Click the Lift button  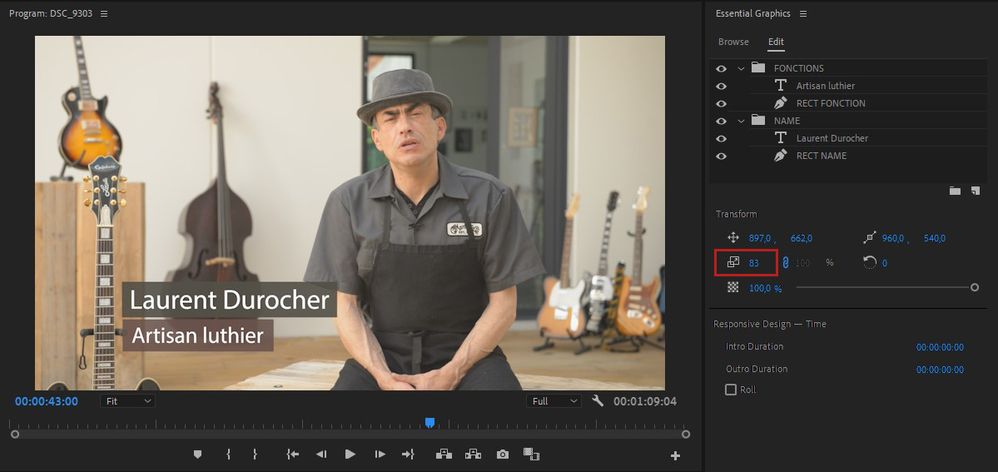[444, 454]
